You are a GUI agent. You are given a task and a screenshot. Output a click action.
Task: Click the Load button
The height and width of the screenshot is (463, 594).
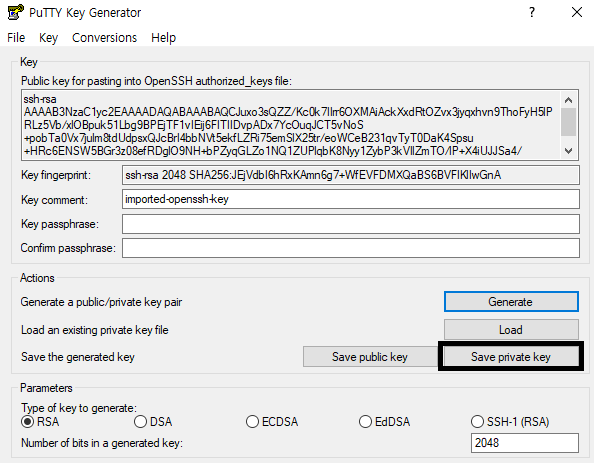[511, 330]
